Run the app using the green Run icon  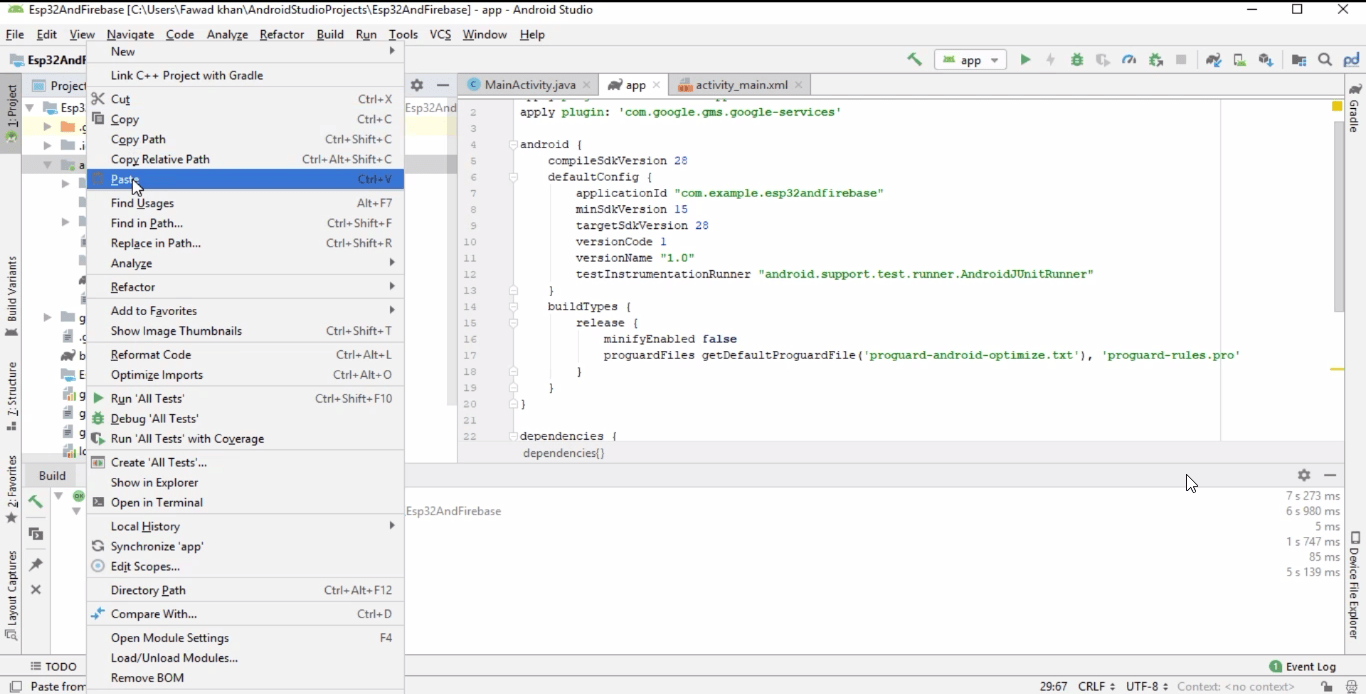[x=1025, y=60]
